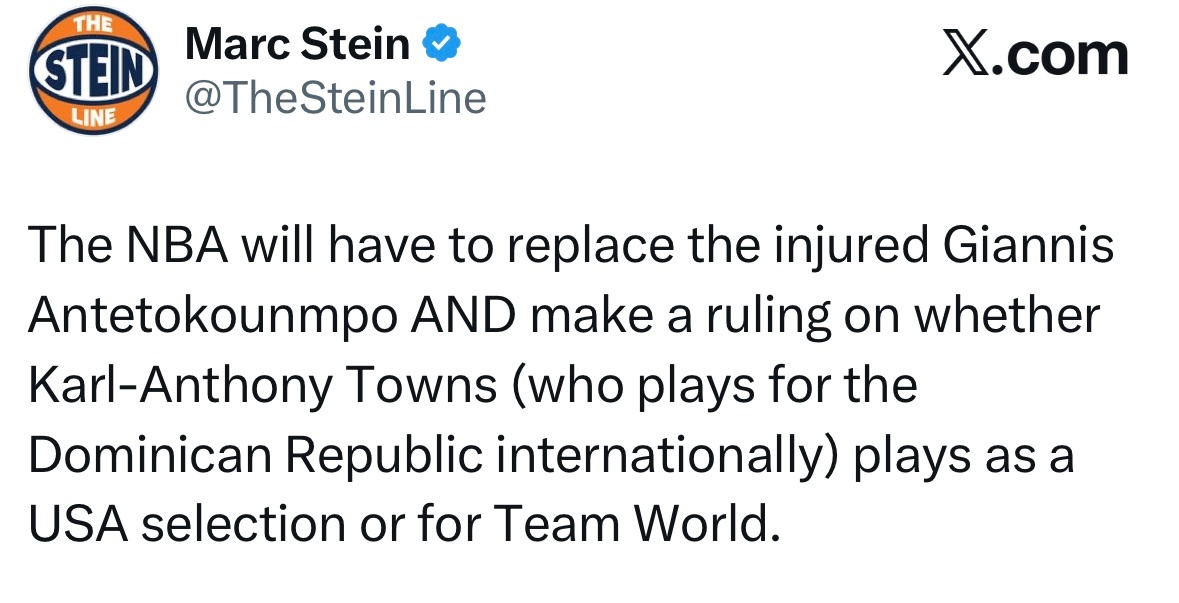
Task: Click the LINE text at the avatar bottom
Action: [95, 117]
